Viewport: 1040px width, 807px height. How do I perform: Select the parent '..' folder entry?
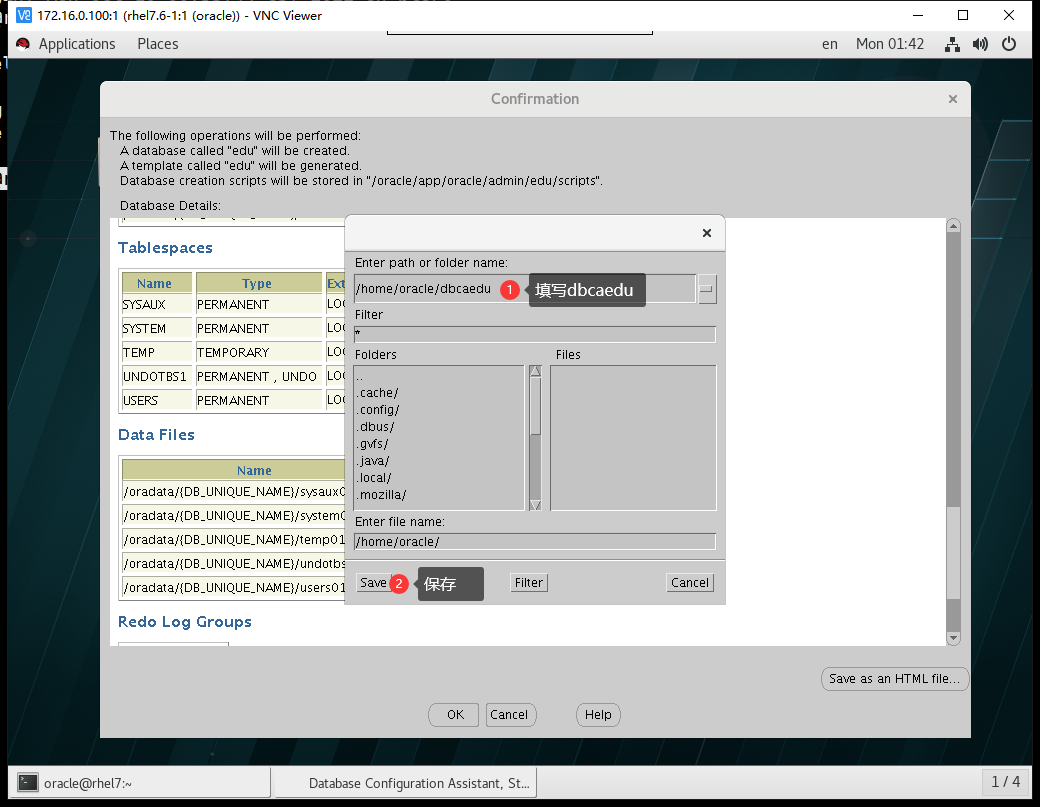tap(360, 376)
